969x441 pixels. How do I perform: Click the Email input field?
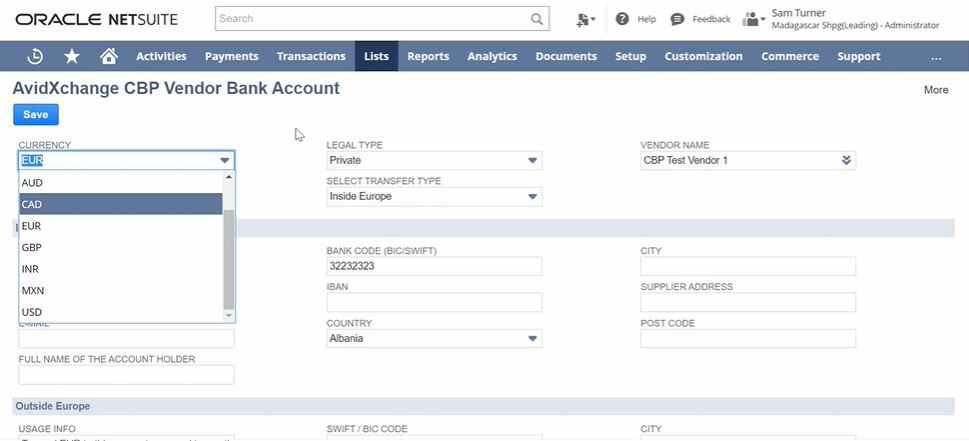[x=126, y=338]
